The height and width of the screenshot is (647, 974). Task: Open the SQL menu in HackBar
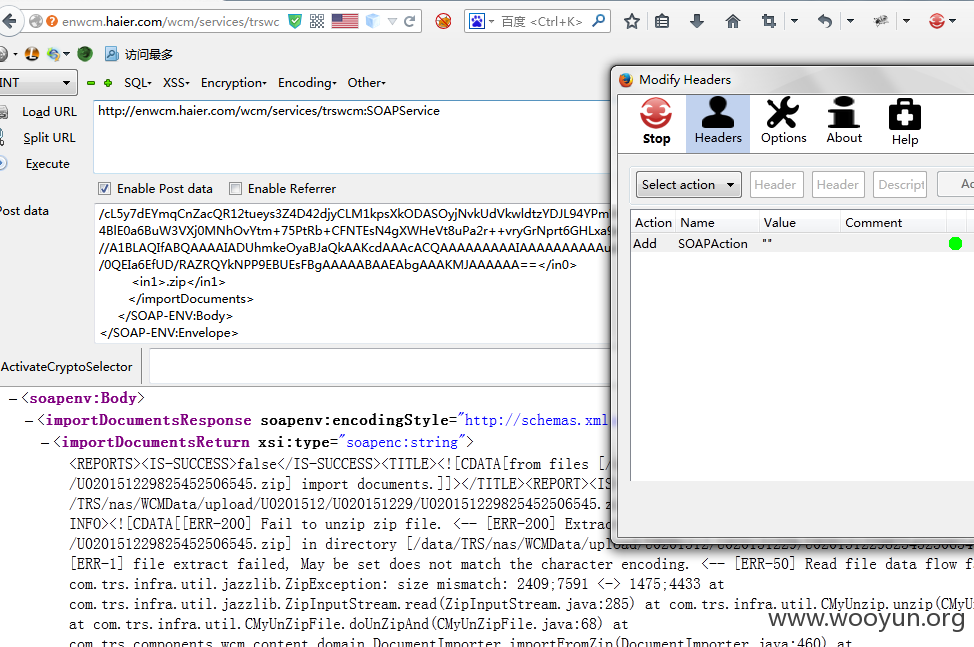[137, 83]
